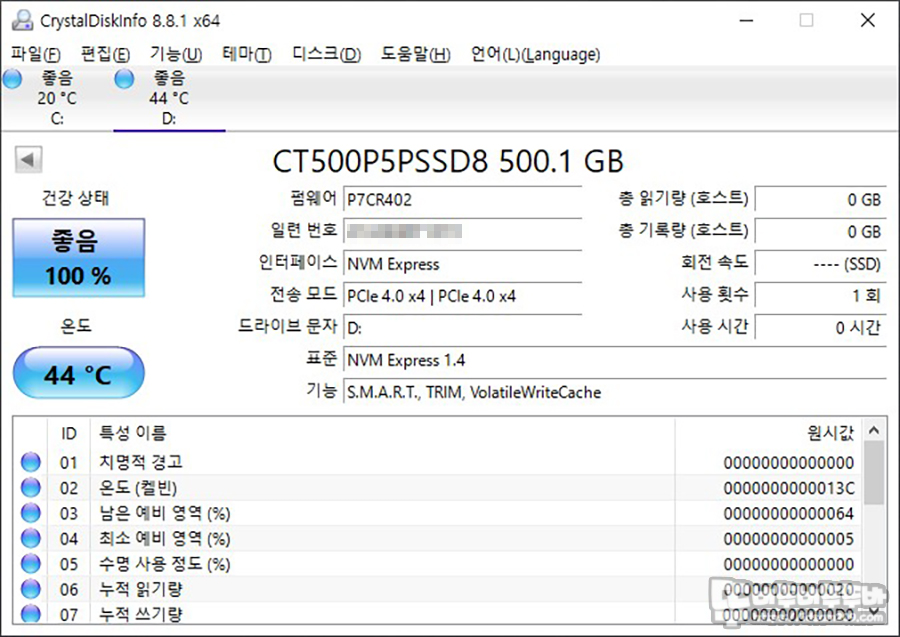The height and width of the screenshot is (637, 900).
Task: Select the 치명적 경고 attribute row
Action: coord(437,462)
